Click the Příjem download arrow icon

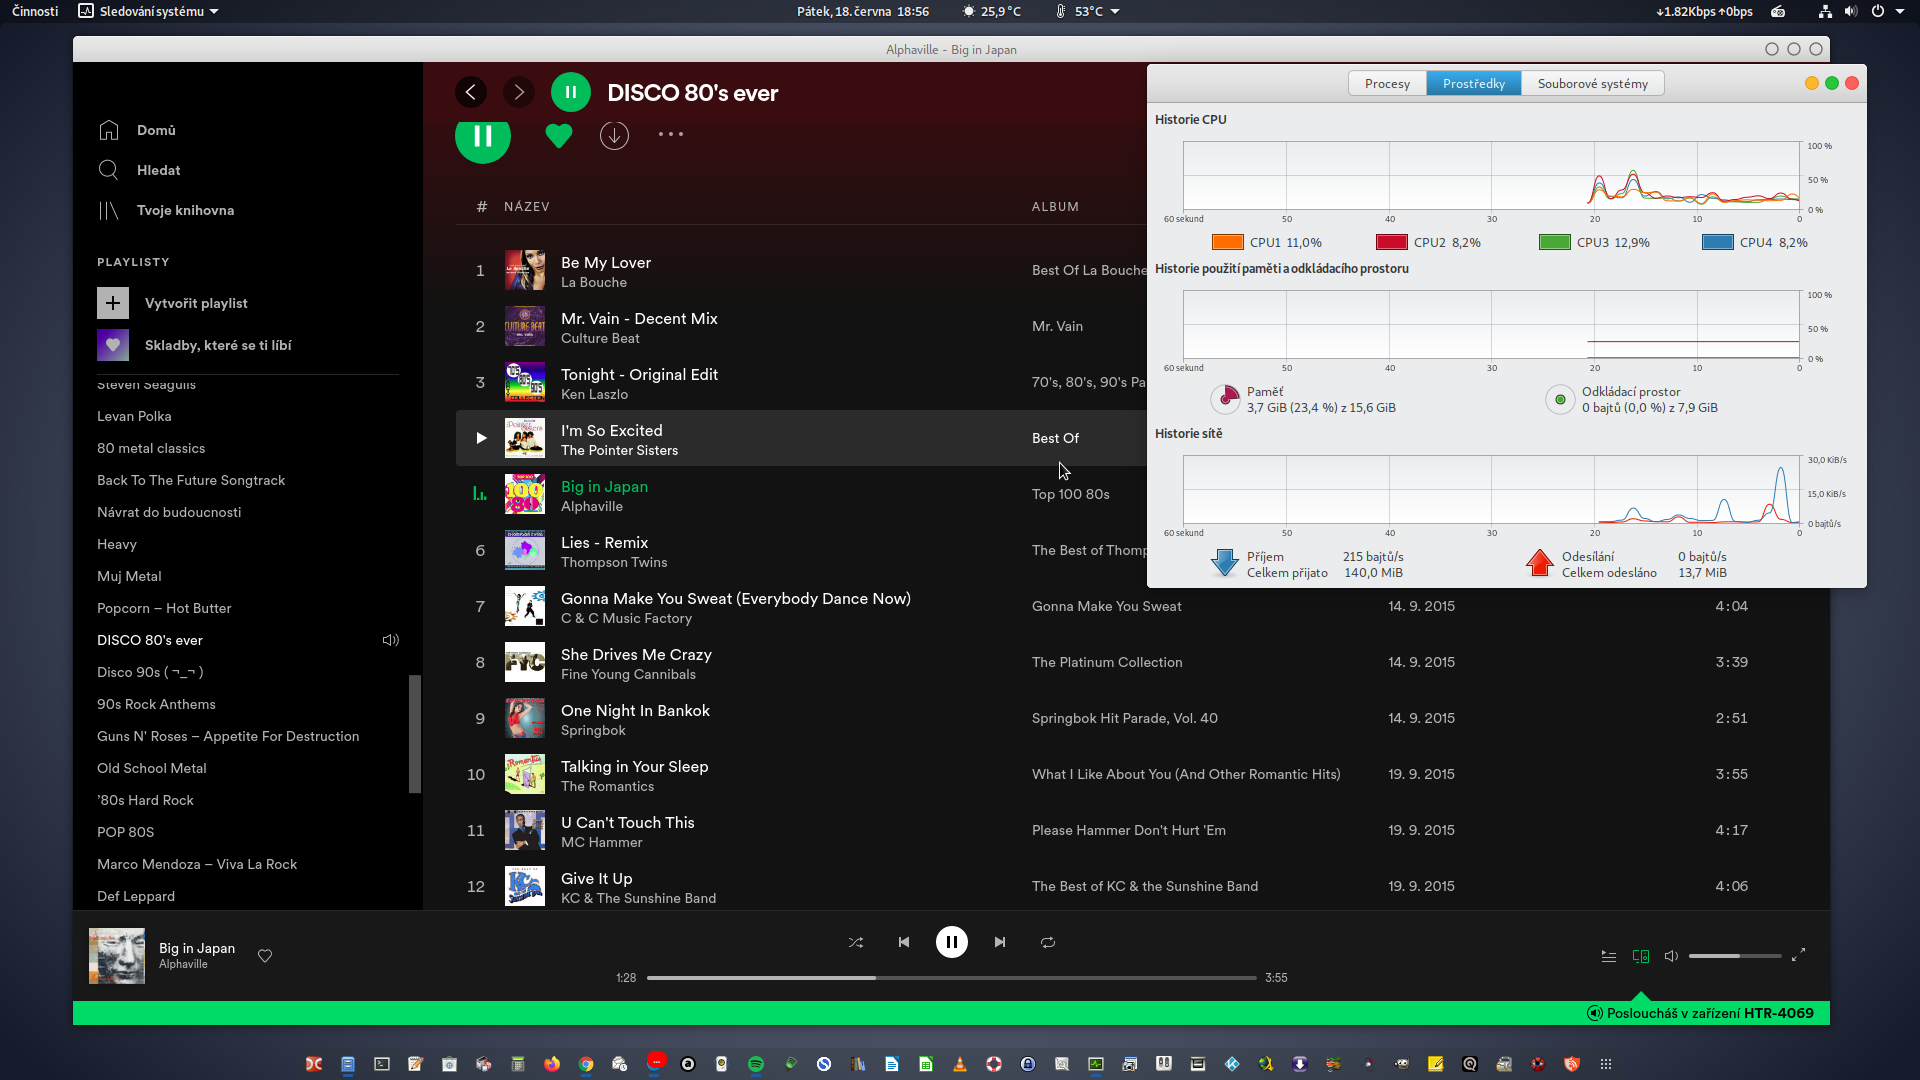[1225, 563]
